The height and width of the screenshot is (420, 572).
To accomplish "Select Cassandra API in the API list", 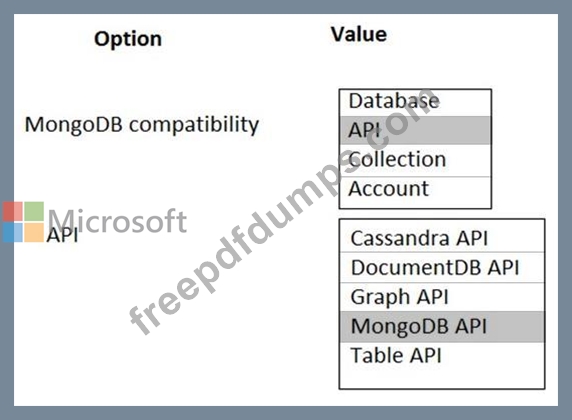I will [x=442, y=236].
